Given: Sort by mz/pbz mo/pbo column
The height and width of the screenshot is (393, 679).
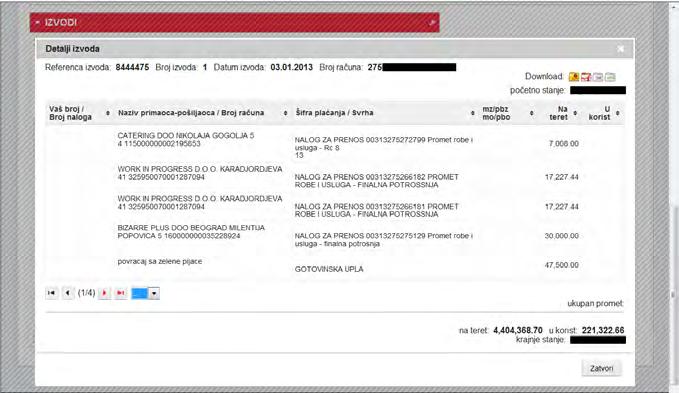Looking at the screenshot, I should (531, 113).
